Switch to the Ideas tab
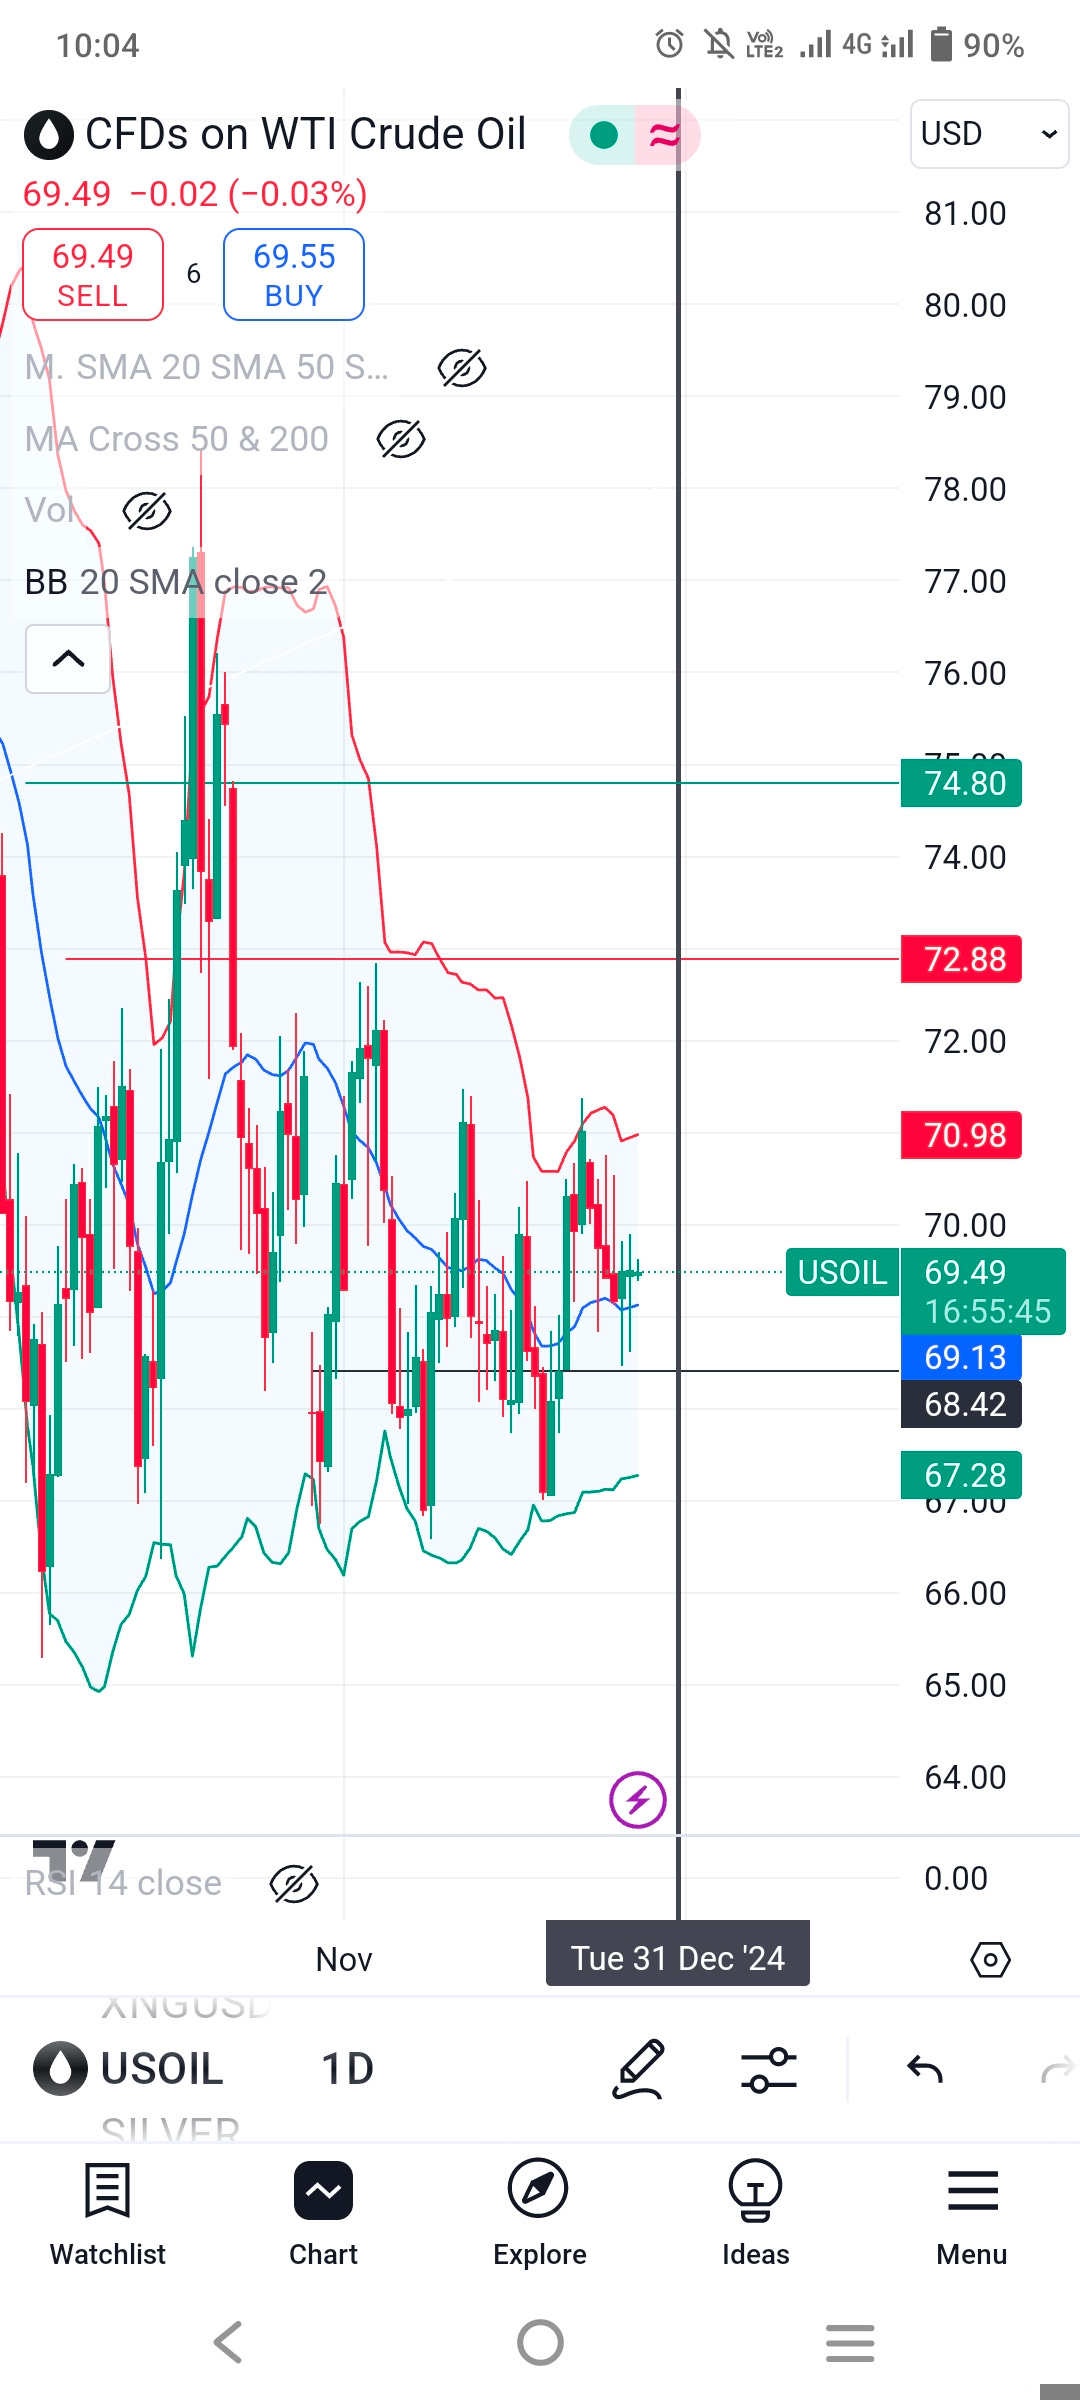Image resolution: width=1080 pixels, height=2400 pixels. point(756,2214)
